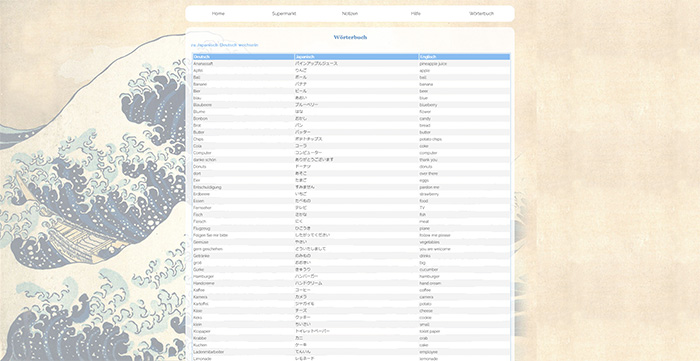The height and width of the screenshot is (361, 700).
Task: Click the English word 'strawberry'
Action: click(429, 194)
